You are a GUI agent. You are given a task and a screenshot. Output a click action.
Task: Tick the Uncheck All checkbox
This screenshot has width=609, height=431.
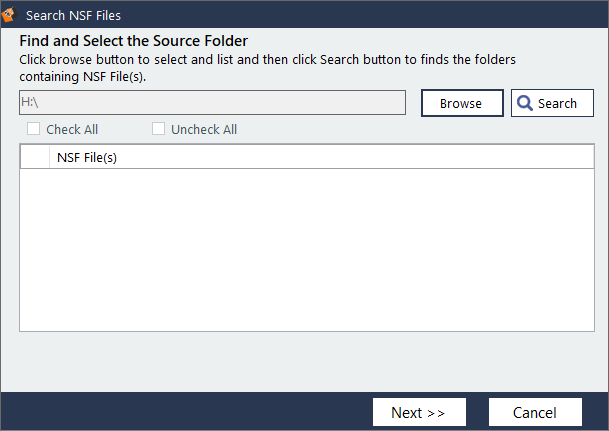(159, 129)
